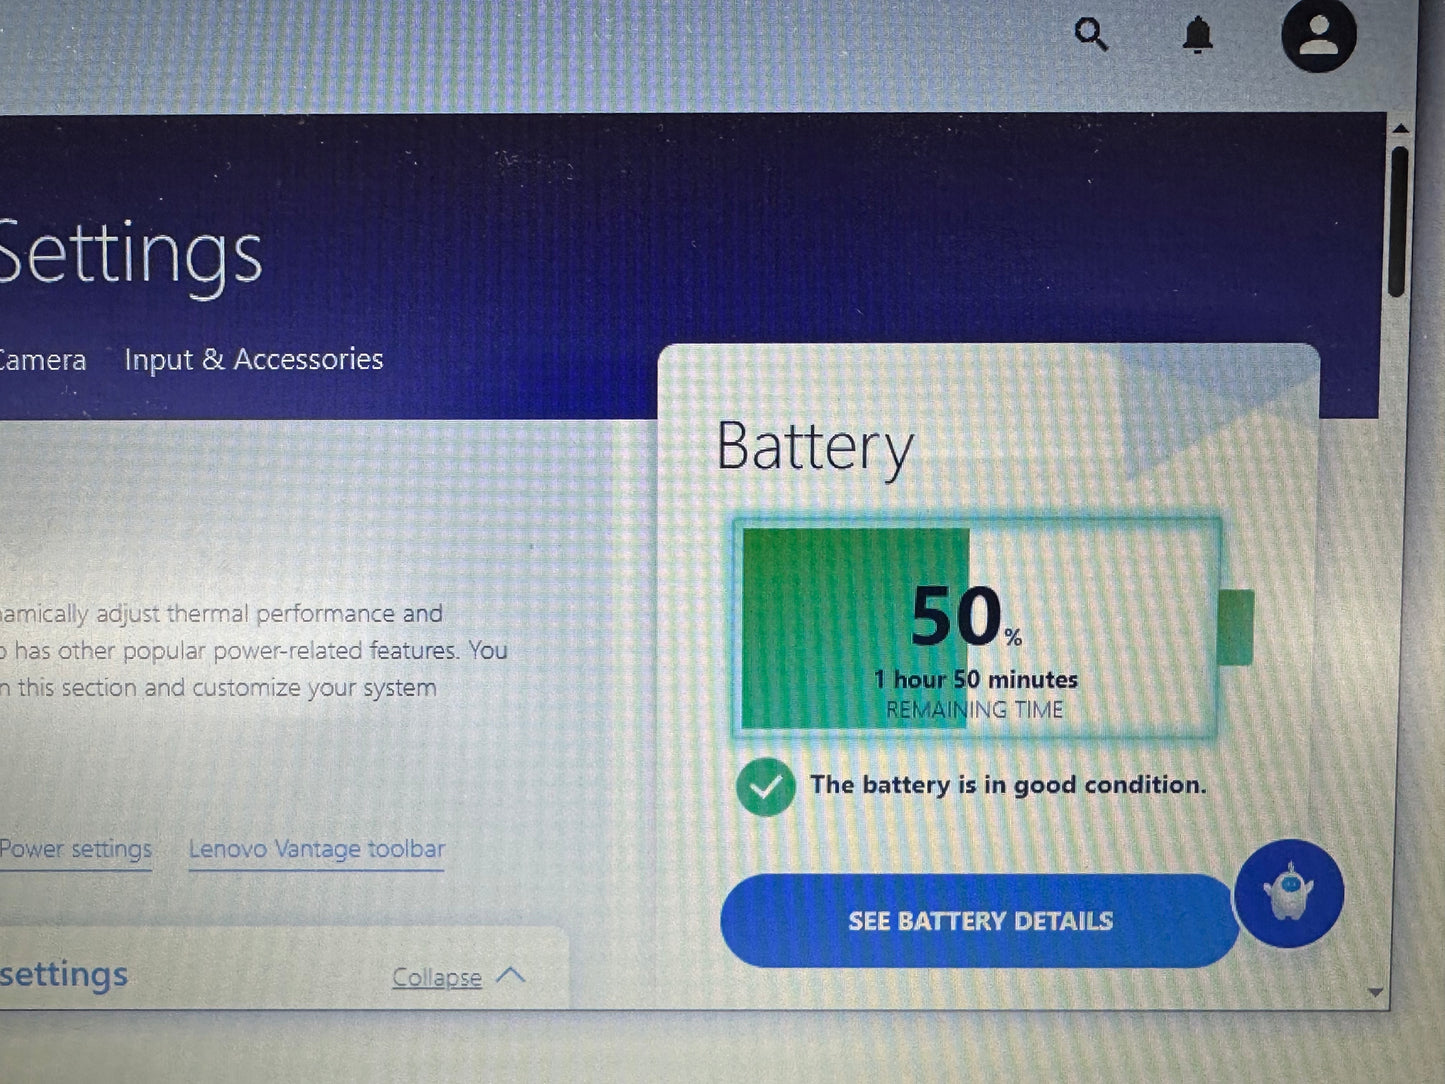Click the Battery card heading
Image resolution: width=1445 pixels, height=1084 pixels.
(x=815, y=447)
